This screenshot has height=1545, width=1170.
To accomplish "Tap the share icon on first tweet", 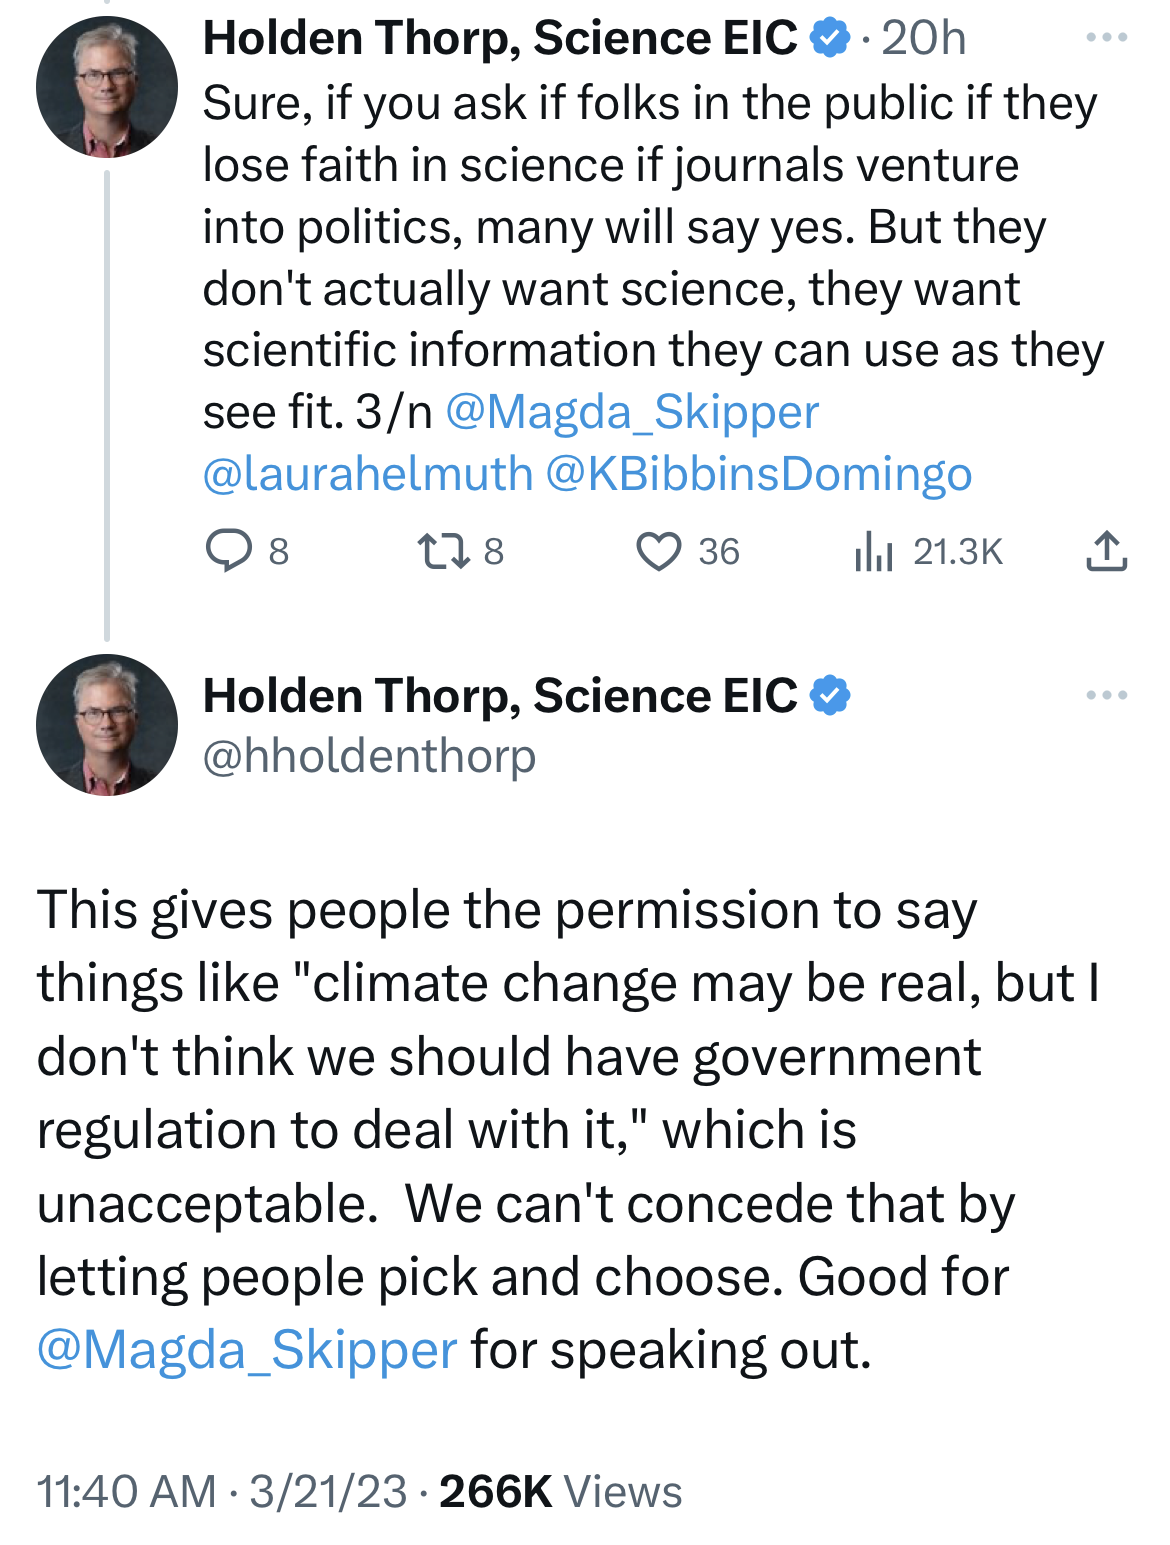I will pos(1106,551).
